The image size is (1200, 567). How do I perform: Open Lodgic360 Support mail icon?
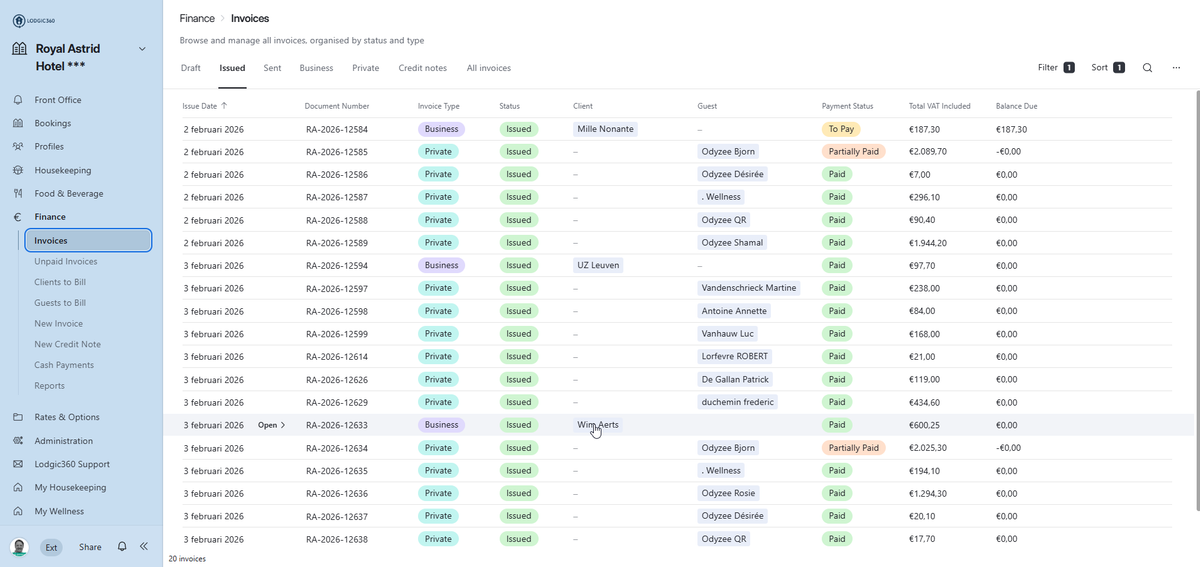[18, 464]
